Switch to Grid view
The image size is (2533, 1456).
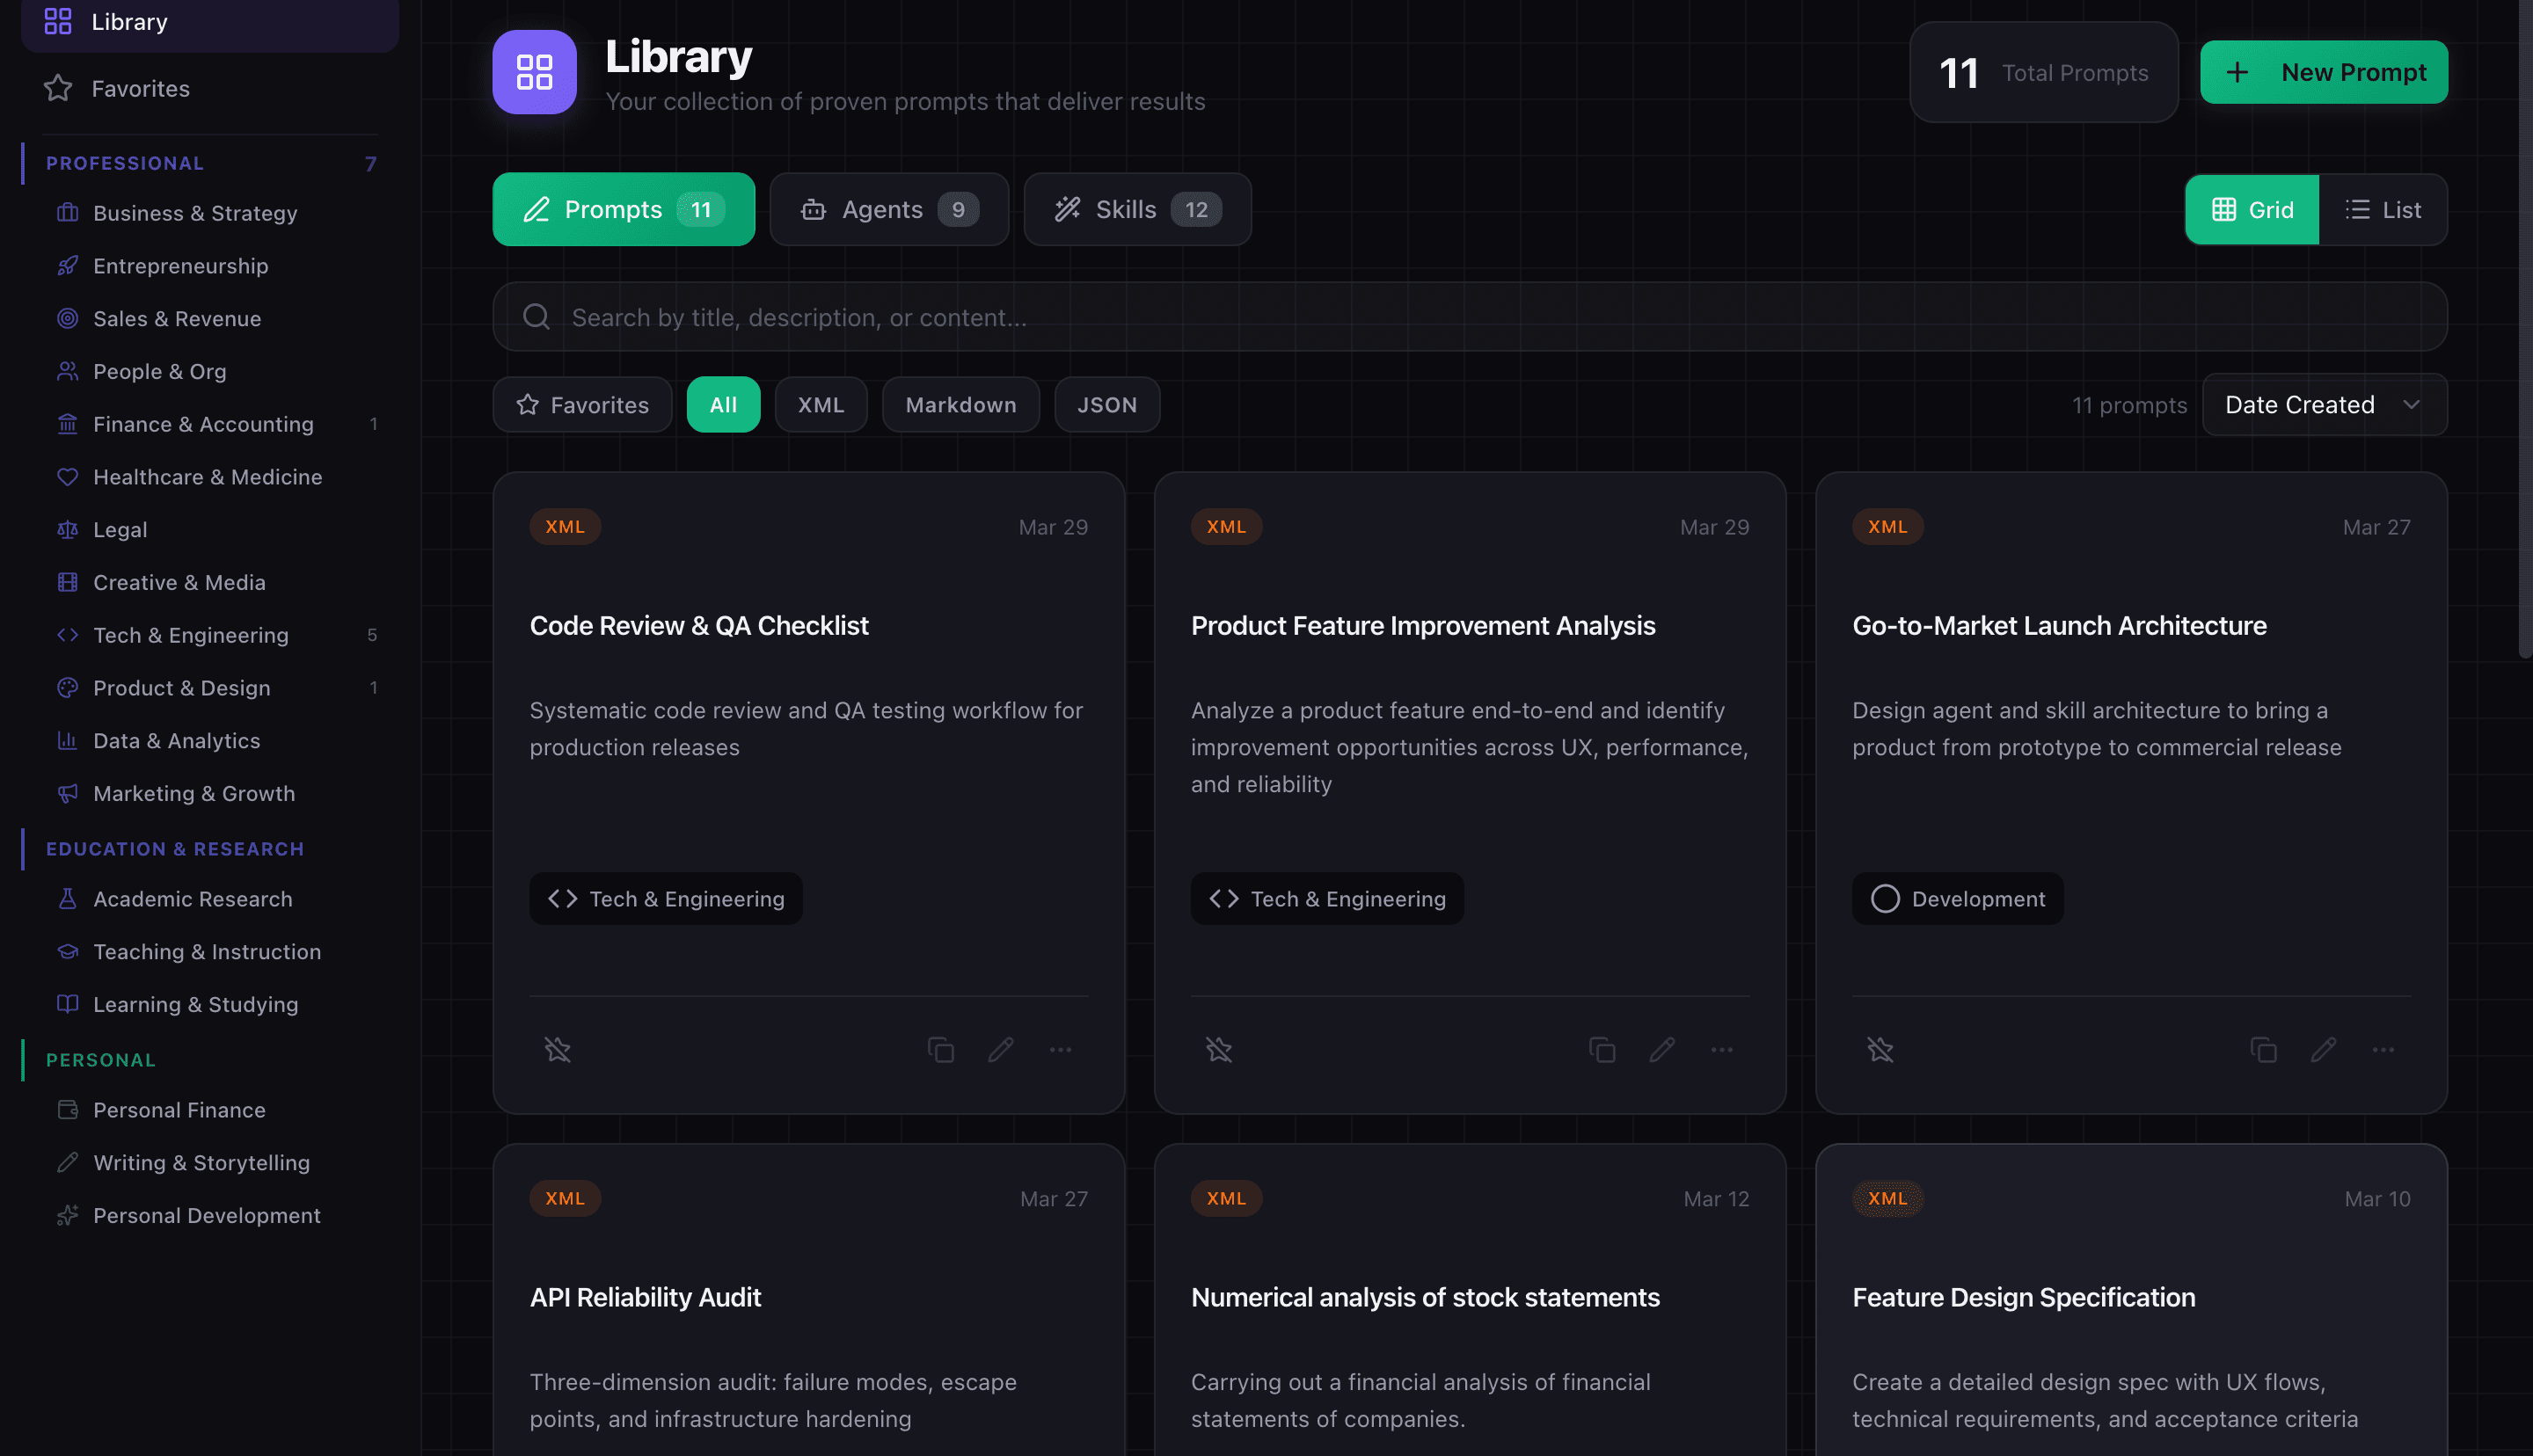[x=2252, y=209]
